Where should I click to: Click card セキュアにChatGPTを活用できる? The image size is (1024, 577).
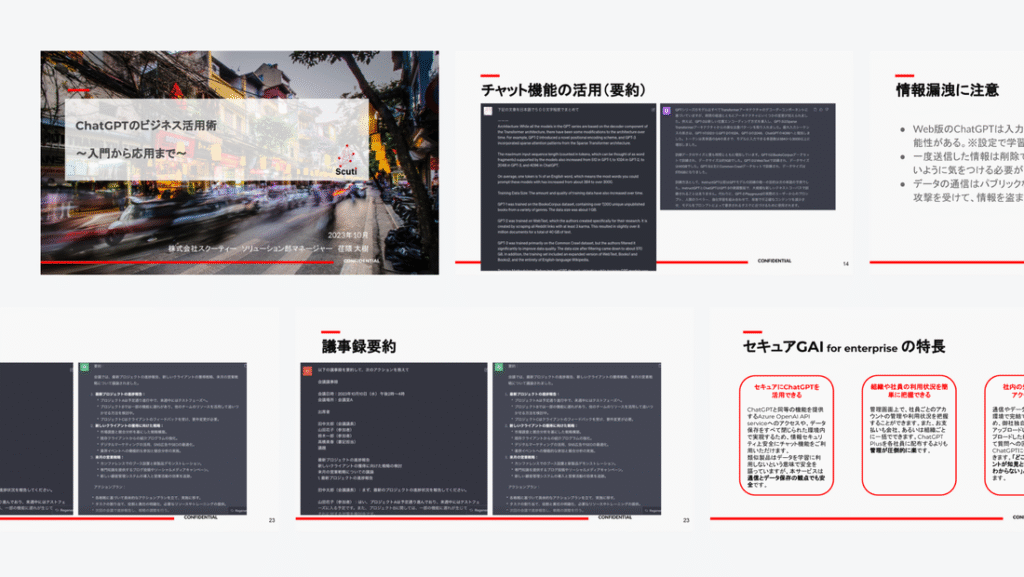787,435
